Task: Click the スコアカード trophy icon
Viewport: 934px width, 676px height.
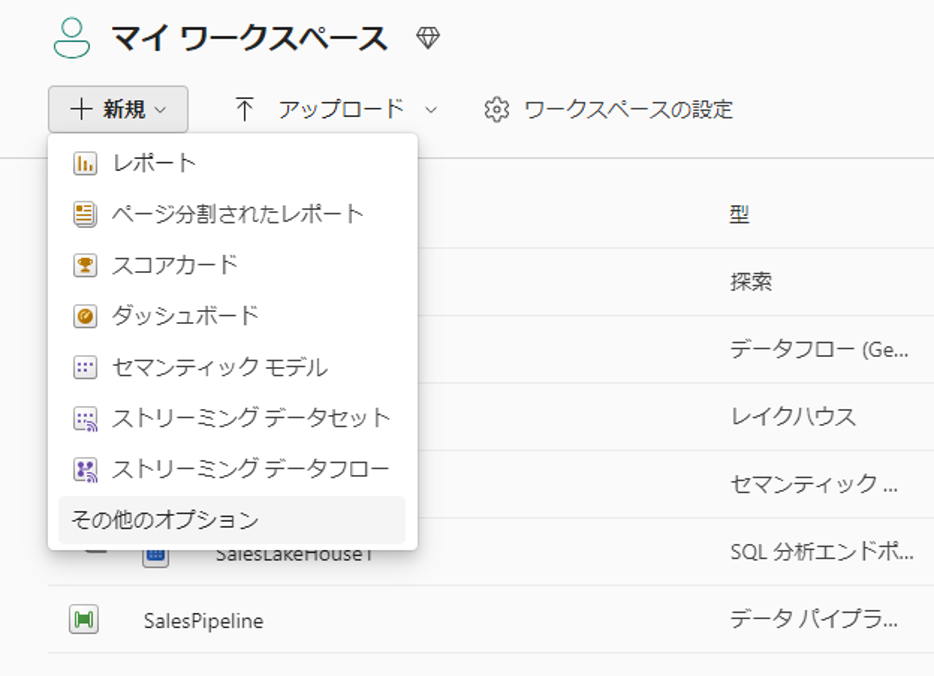Action: coord(85,265)
